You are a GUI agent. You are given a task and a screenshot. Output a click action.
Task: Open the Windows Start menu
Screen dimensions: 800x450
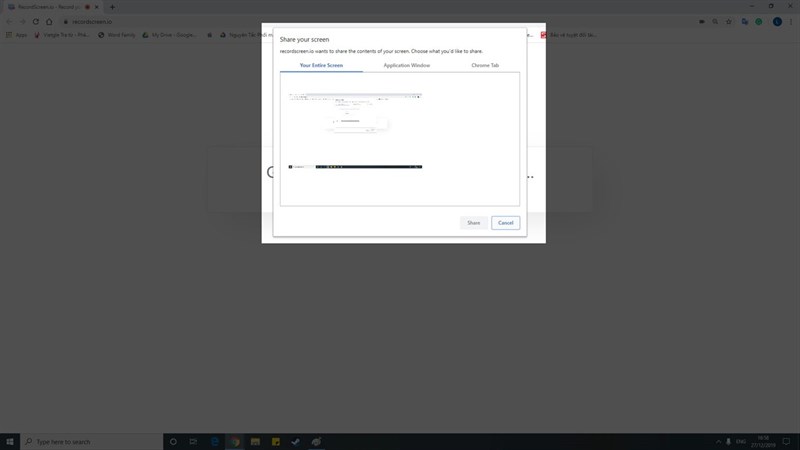(10, 442)
